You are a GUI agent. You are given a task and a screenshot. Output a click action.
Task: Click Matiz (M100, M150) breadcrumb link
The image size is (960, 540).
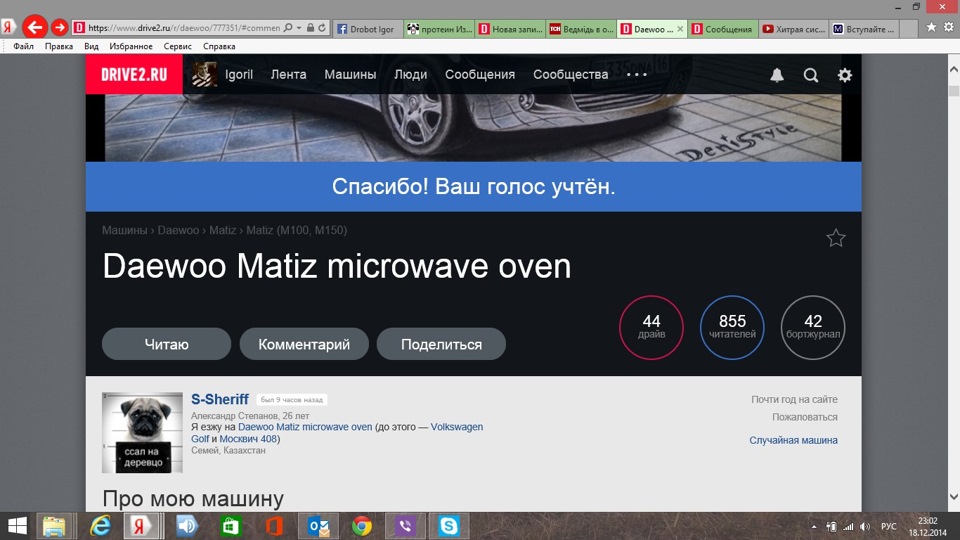coord(296,230)
